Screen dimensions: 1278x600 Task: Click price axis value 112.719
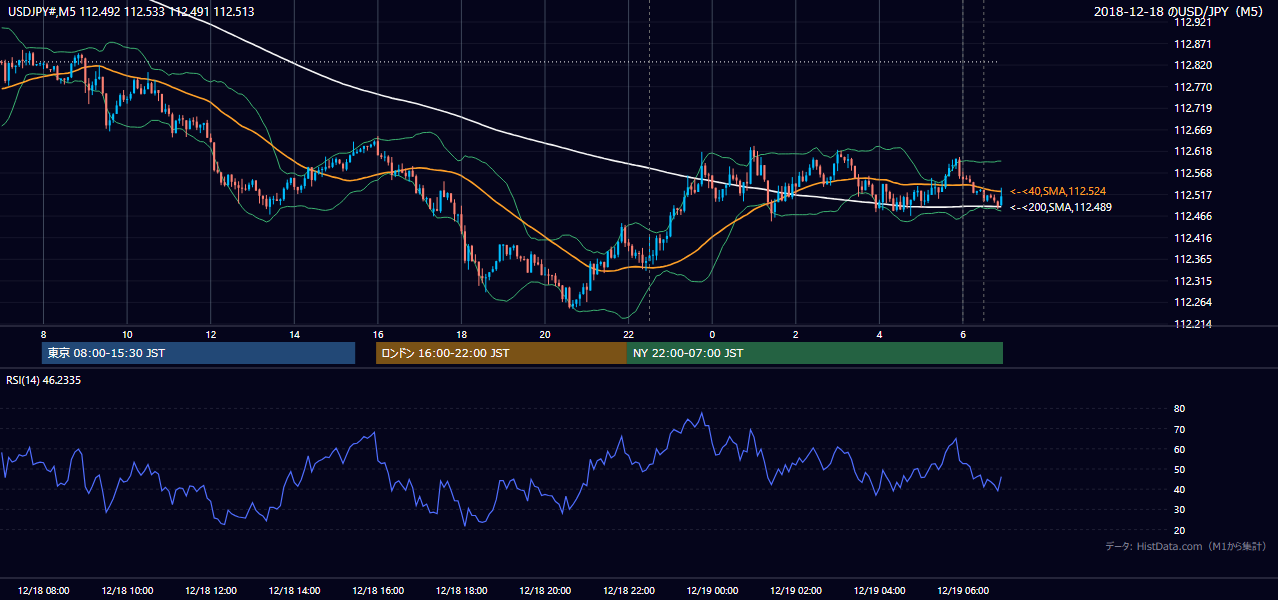click(x=1194, y=108)
